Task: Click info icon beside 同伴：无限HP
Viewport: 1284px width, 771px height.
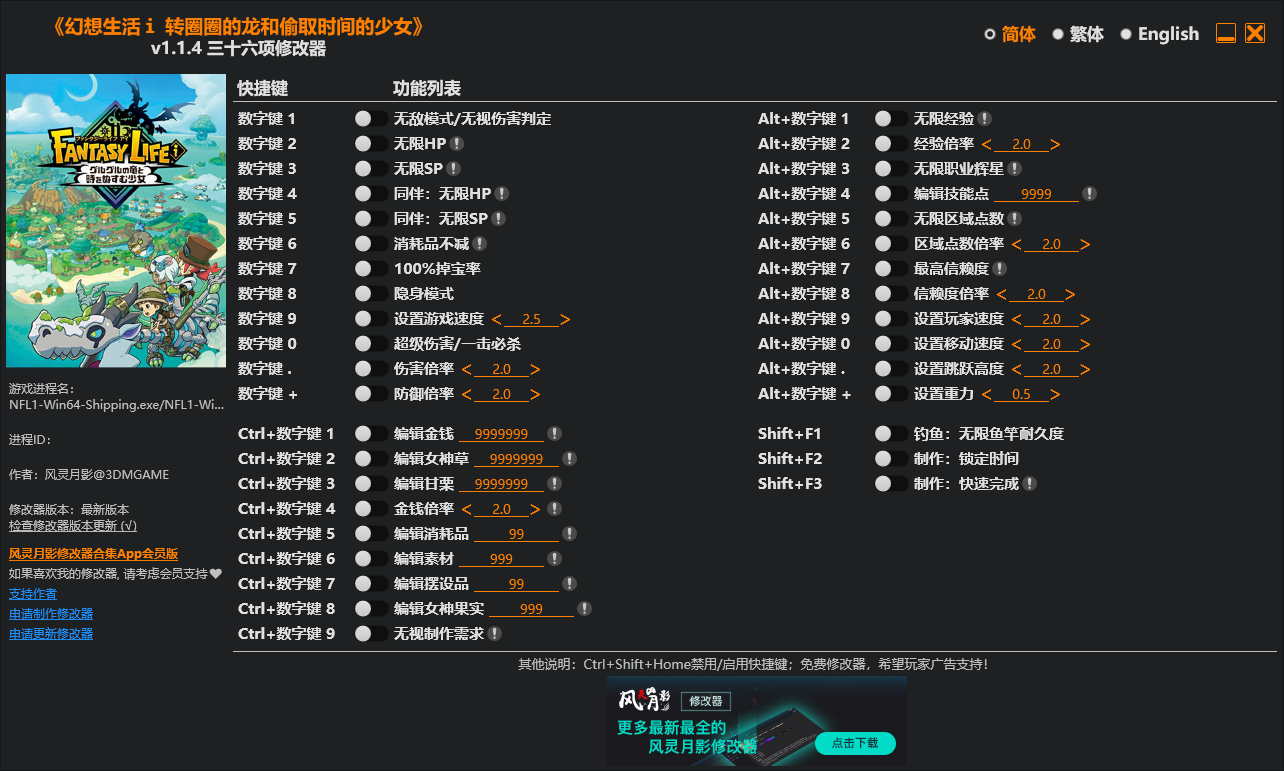Action: tap(502, 194)
